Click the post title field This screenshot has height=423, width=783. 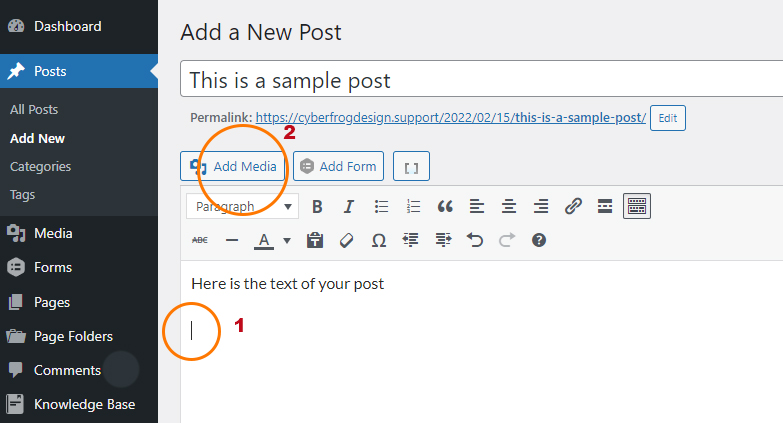coord(480,80)
